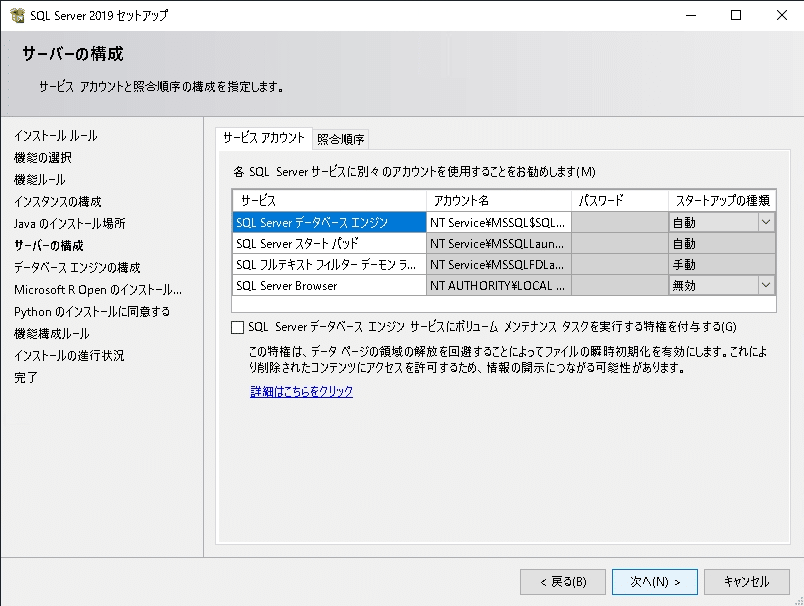Viewport: 804px width, 606px height.
Task: Select インストールの進行状況 step in sidebar
Action: point(69,356)
